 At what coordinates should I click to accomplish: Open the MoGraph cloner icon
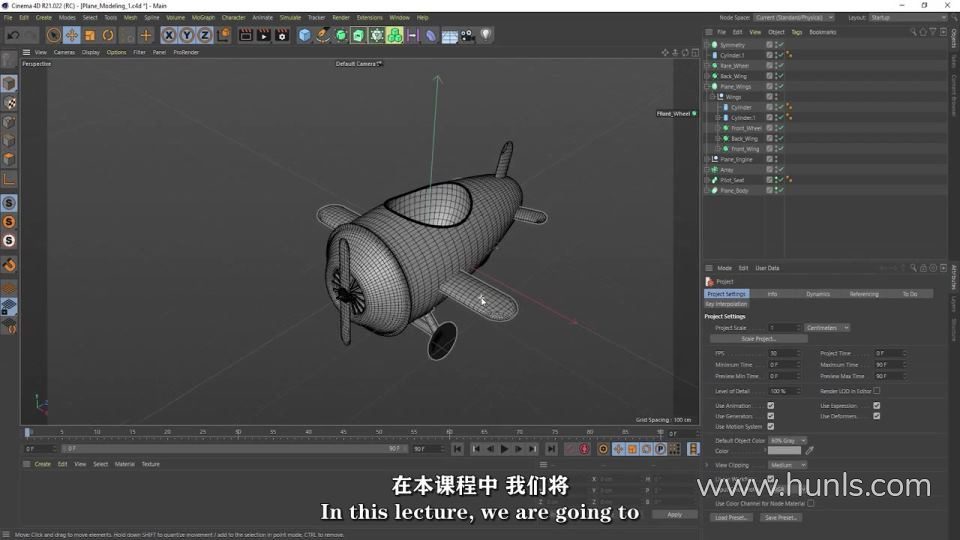coord(395,36)
